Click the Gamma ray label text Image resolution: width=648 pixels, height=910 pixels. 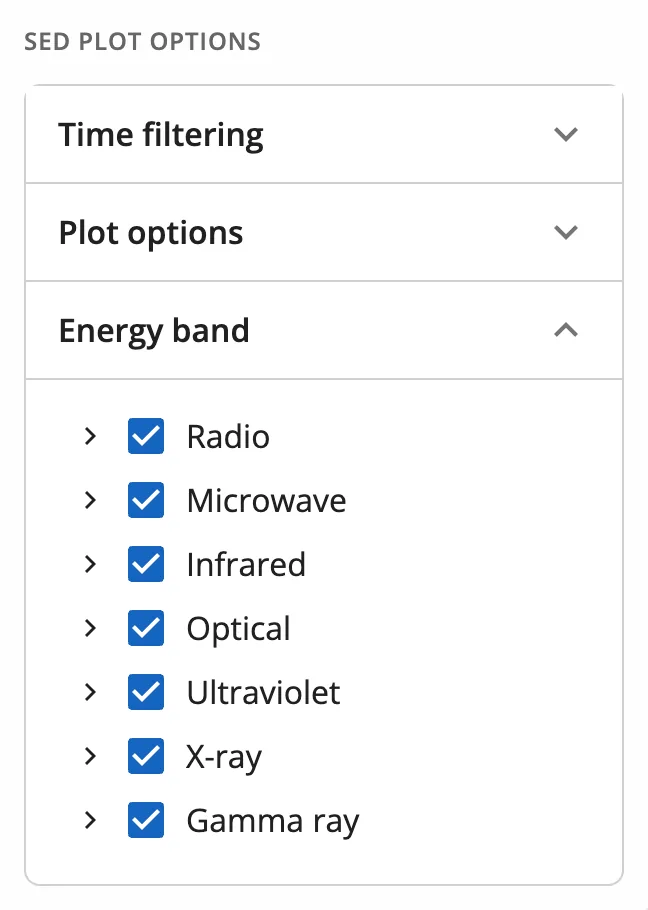coord(273,822)
